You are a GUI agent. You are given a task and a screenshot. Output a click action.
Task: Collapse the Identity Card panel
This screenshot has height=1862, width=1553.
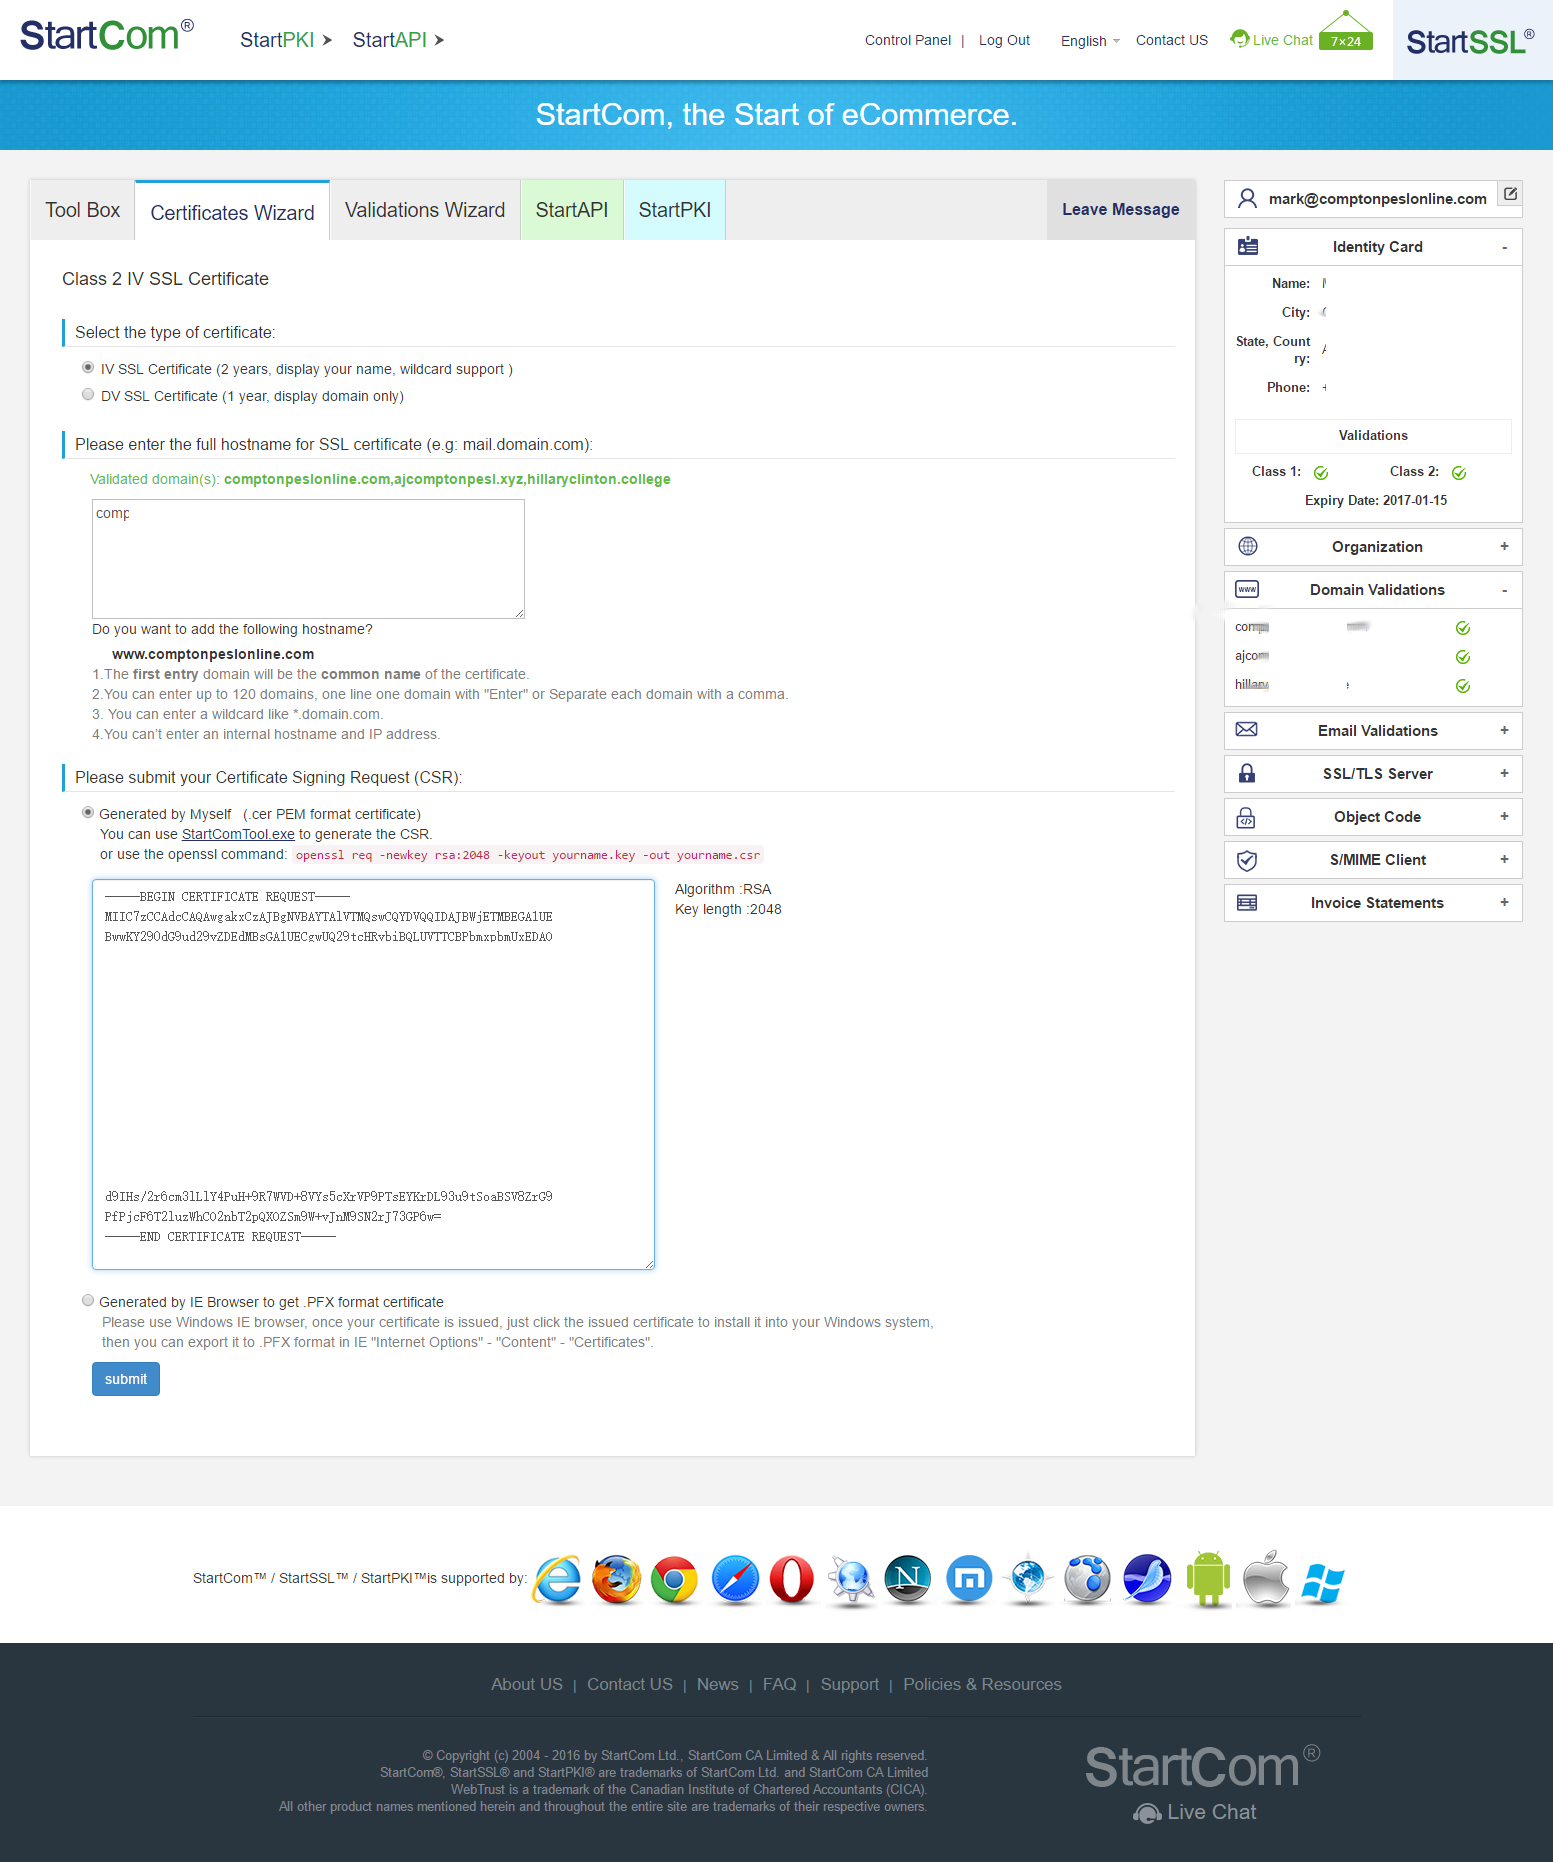1504,247
